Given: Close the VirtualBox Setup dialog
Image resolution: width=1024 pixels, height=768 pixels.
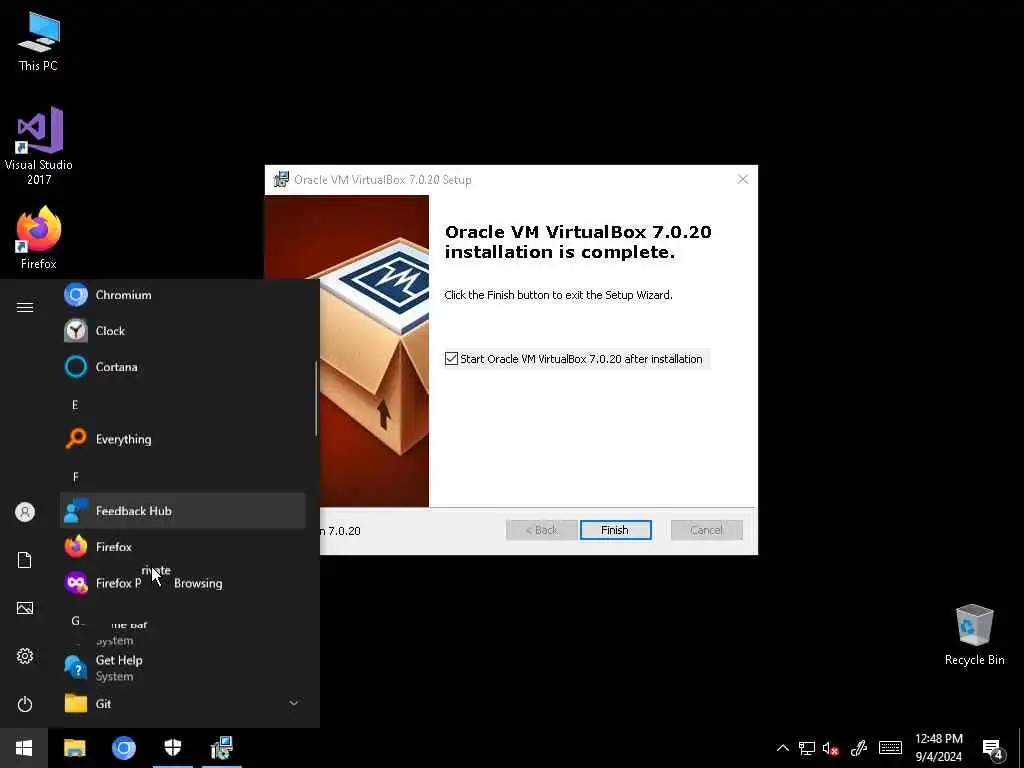Looking at the screenshot, I should (x=743, y=180).
